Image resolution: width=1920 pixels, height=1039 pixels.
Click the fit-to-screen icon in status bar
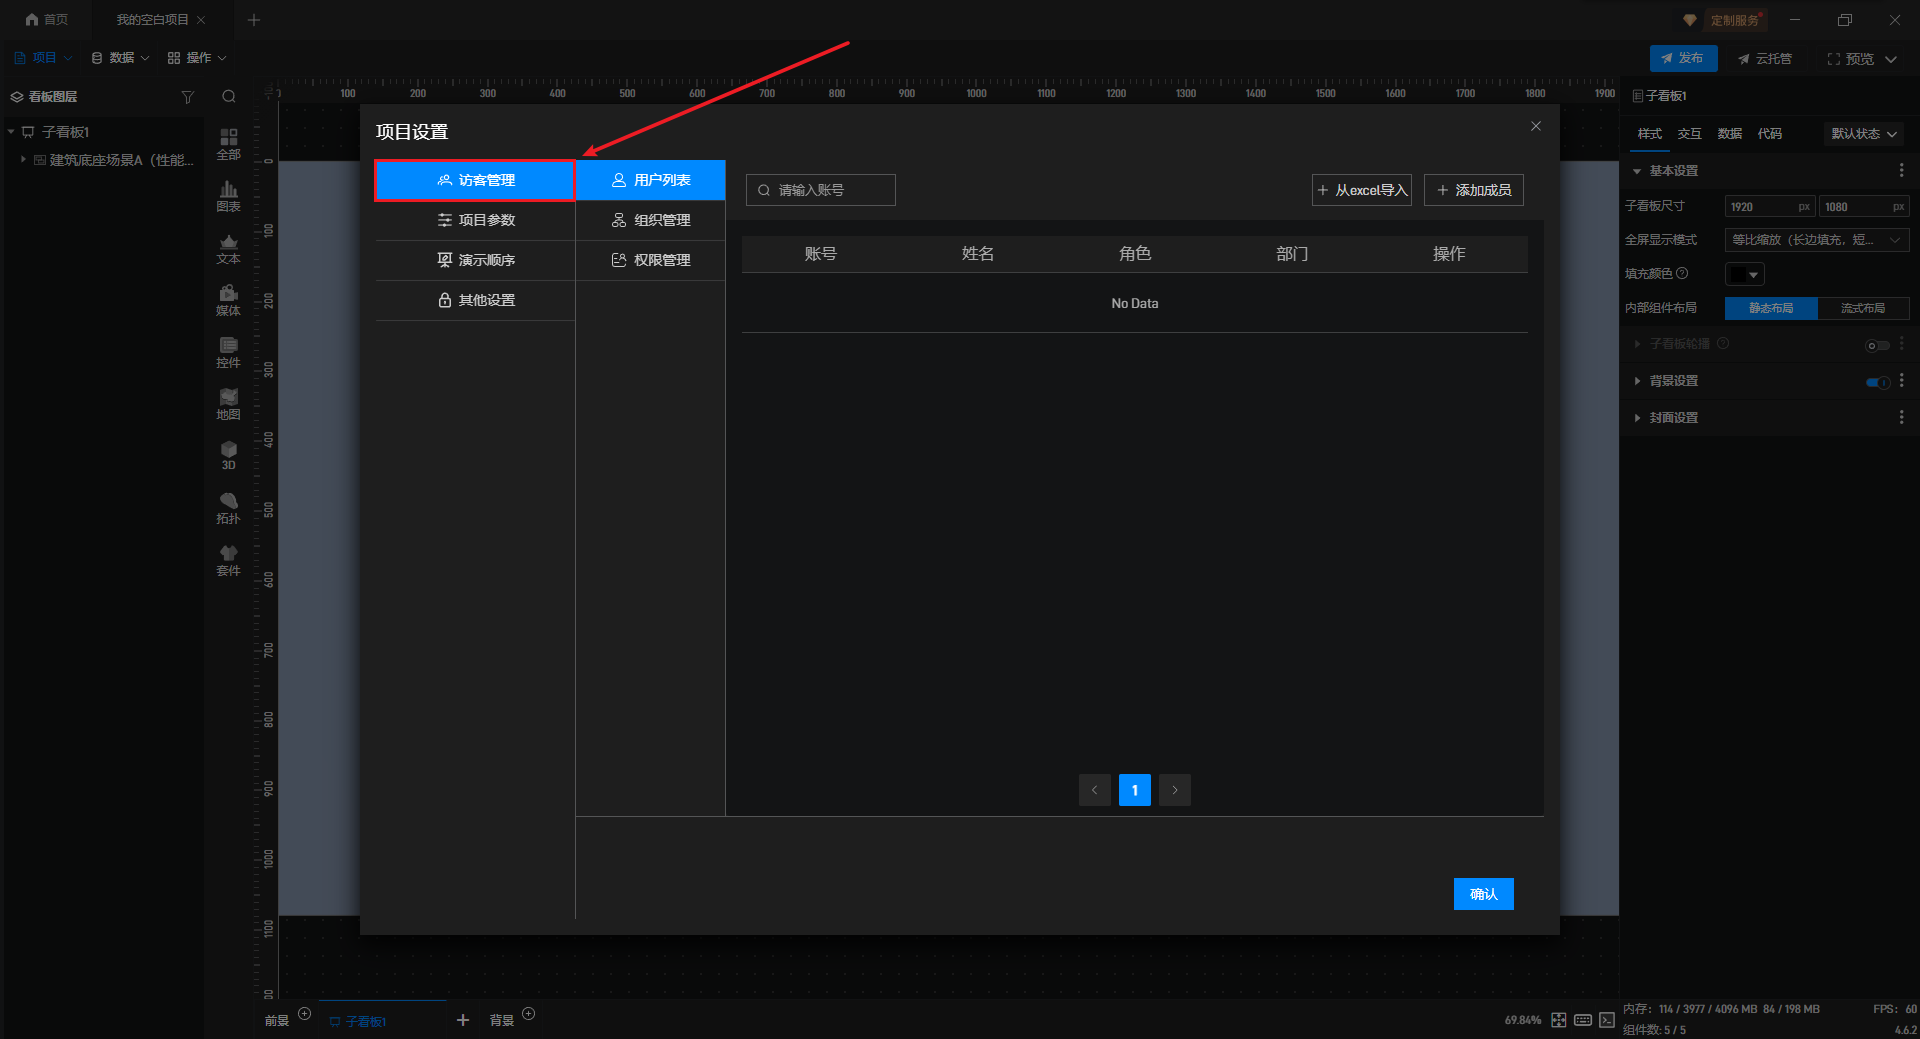tap(1559, 1020)
